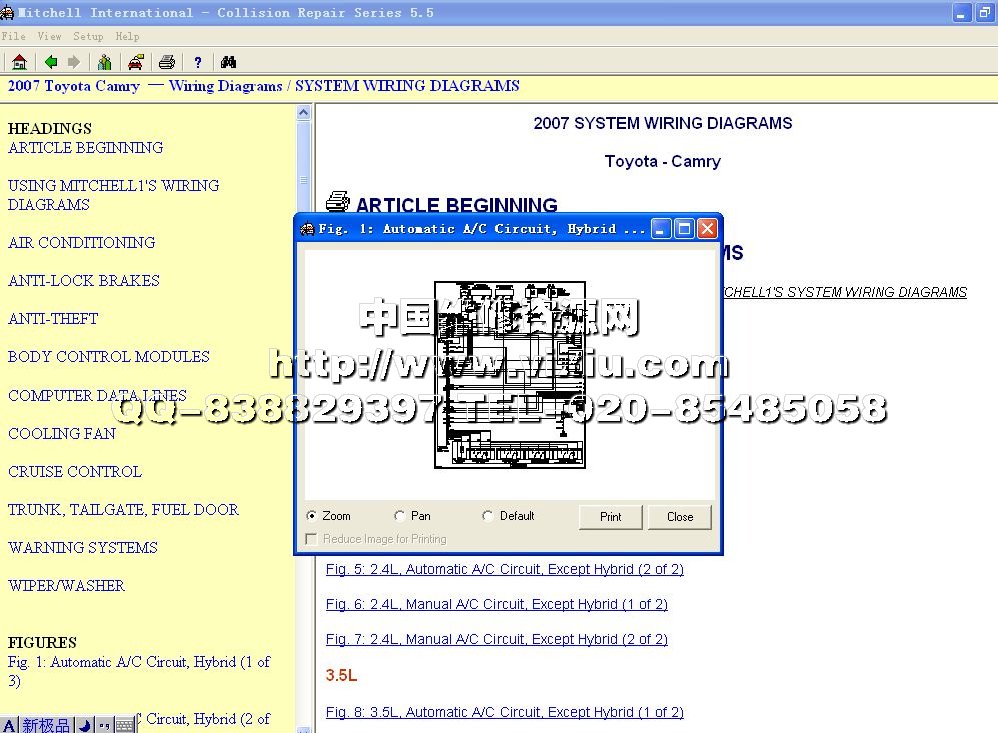Select the Default radio button

488,516
